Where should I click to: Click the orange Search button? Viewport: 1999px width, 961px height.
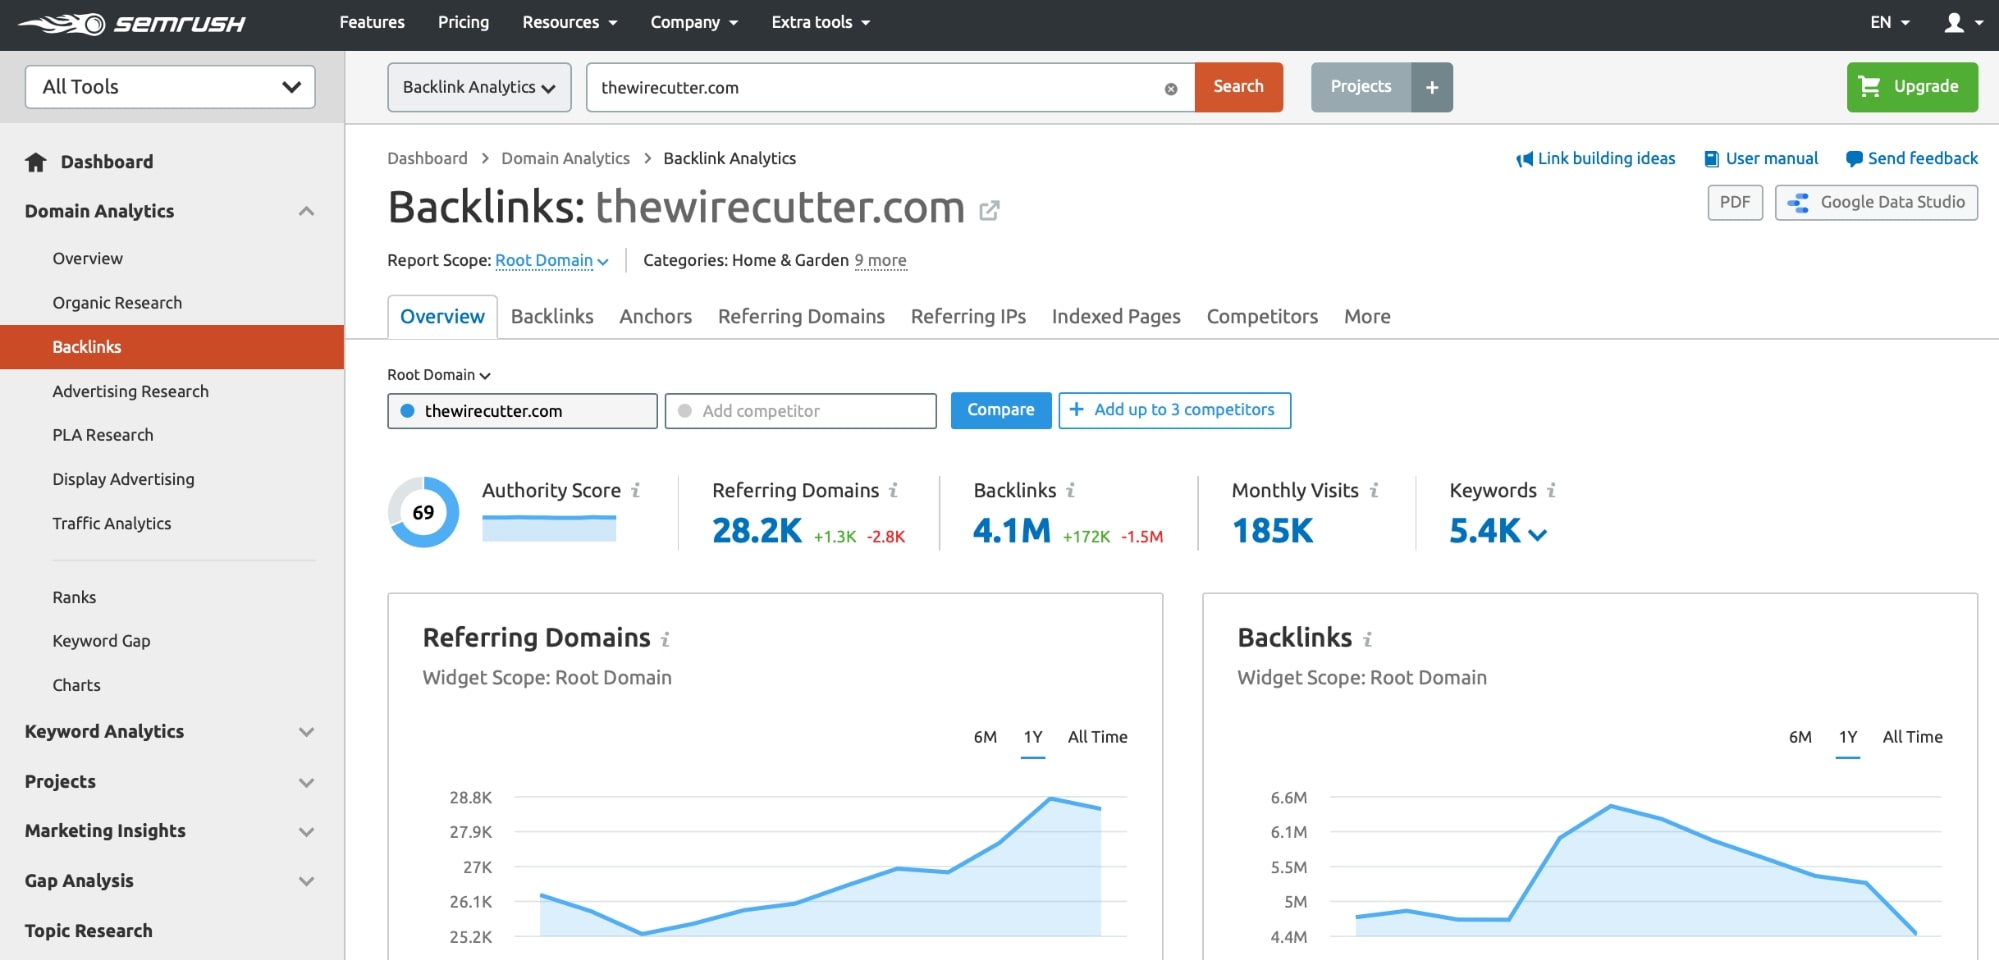[1238, 87]
